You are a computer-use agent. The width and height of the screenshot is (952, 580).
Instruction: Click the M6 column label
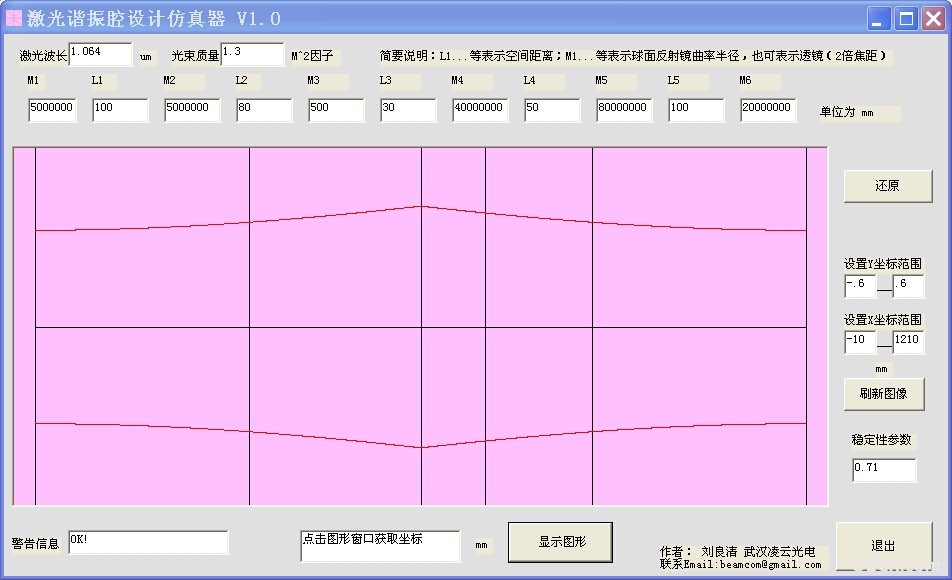coord(746,80)
